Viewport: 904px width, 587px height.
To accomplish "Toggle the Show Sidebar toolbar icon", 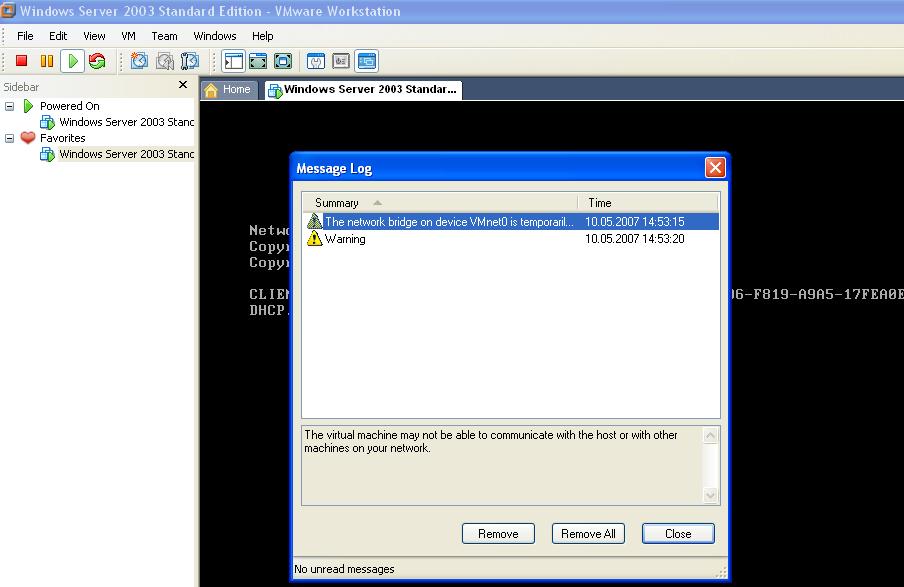I will pos(233,61).
